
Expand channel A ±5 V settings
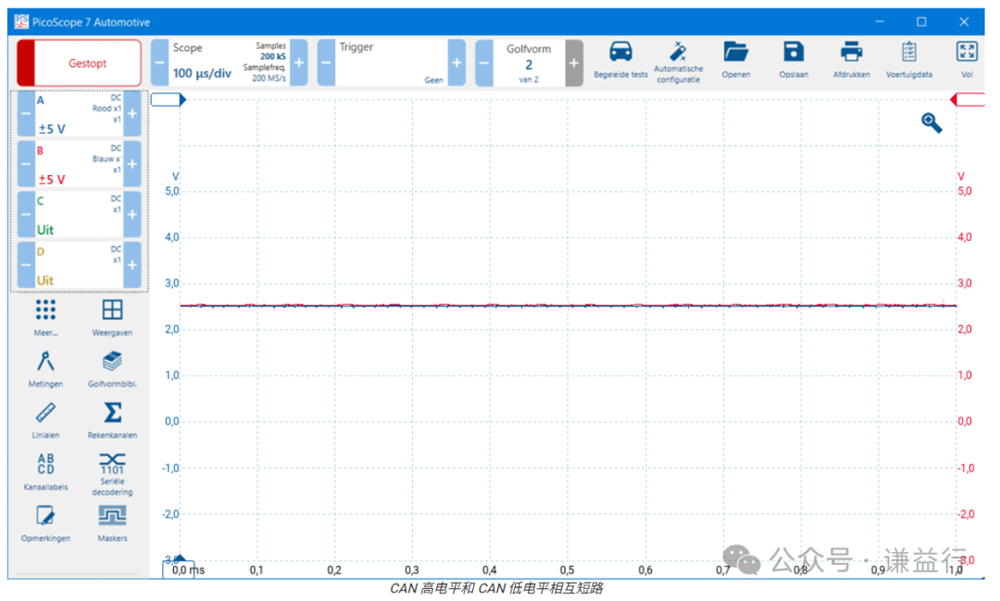point(78,114)
